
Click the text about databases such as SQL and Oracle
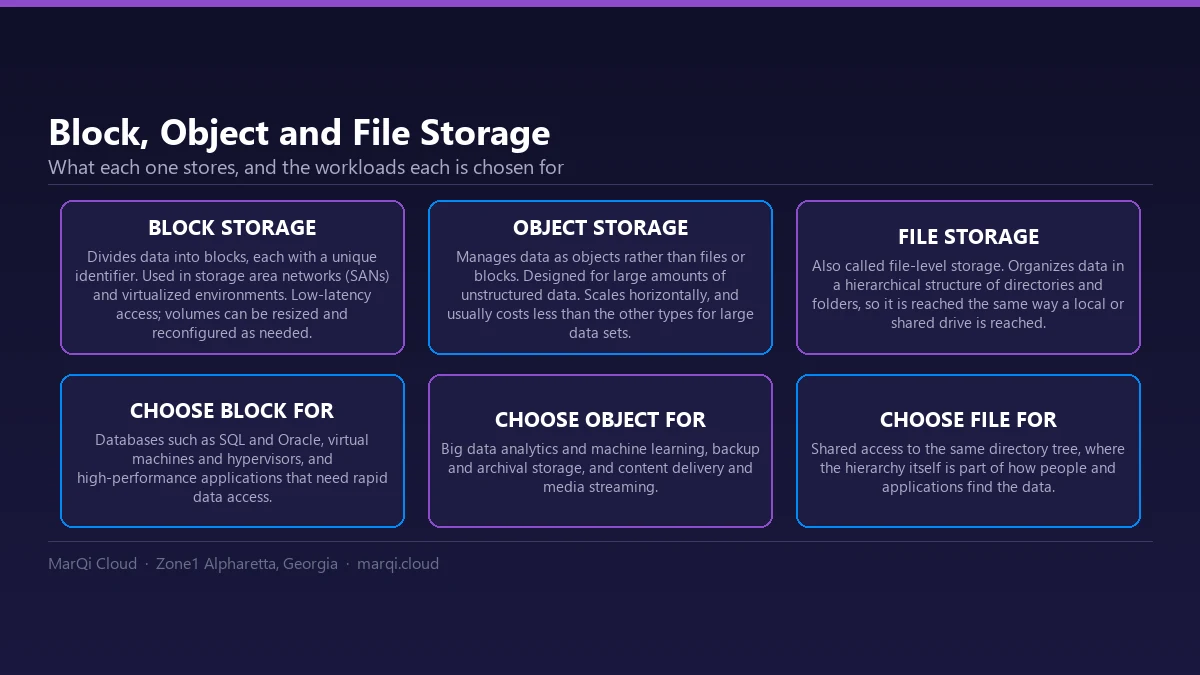(x=232, y=468)
